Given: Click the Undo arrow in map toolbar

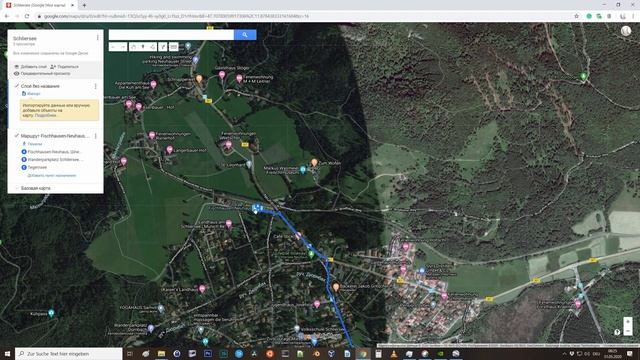Looking at the screenshot, I should [113, 47].
